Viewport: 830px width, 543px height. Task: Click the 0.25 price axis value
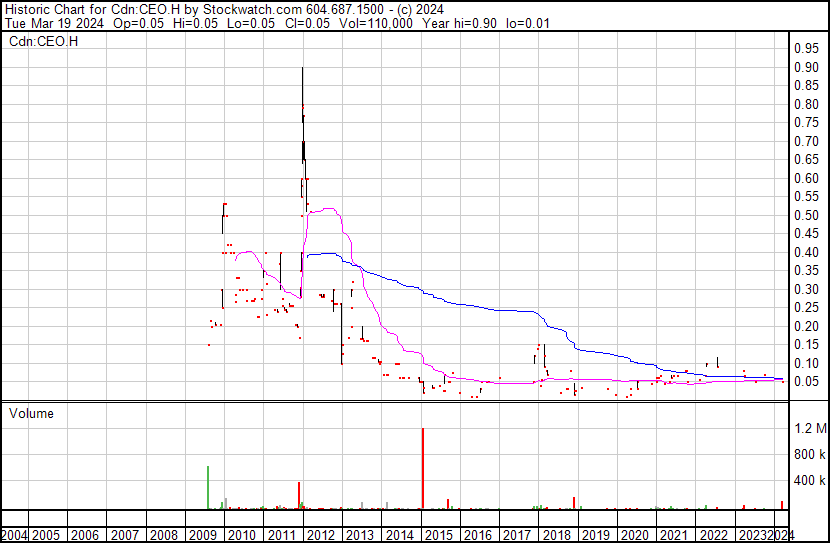[807, 307]
